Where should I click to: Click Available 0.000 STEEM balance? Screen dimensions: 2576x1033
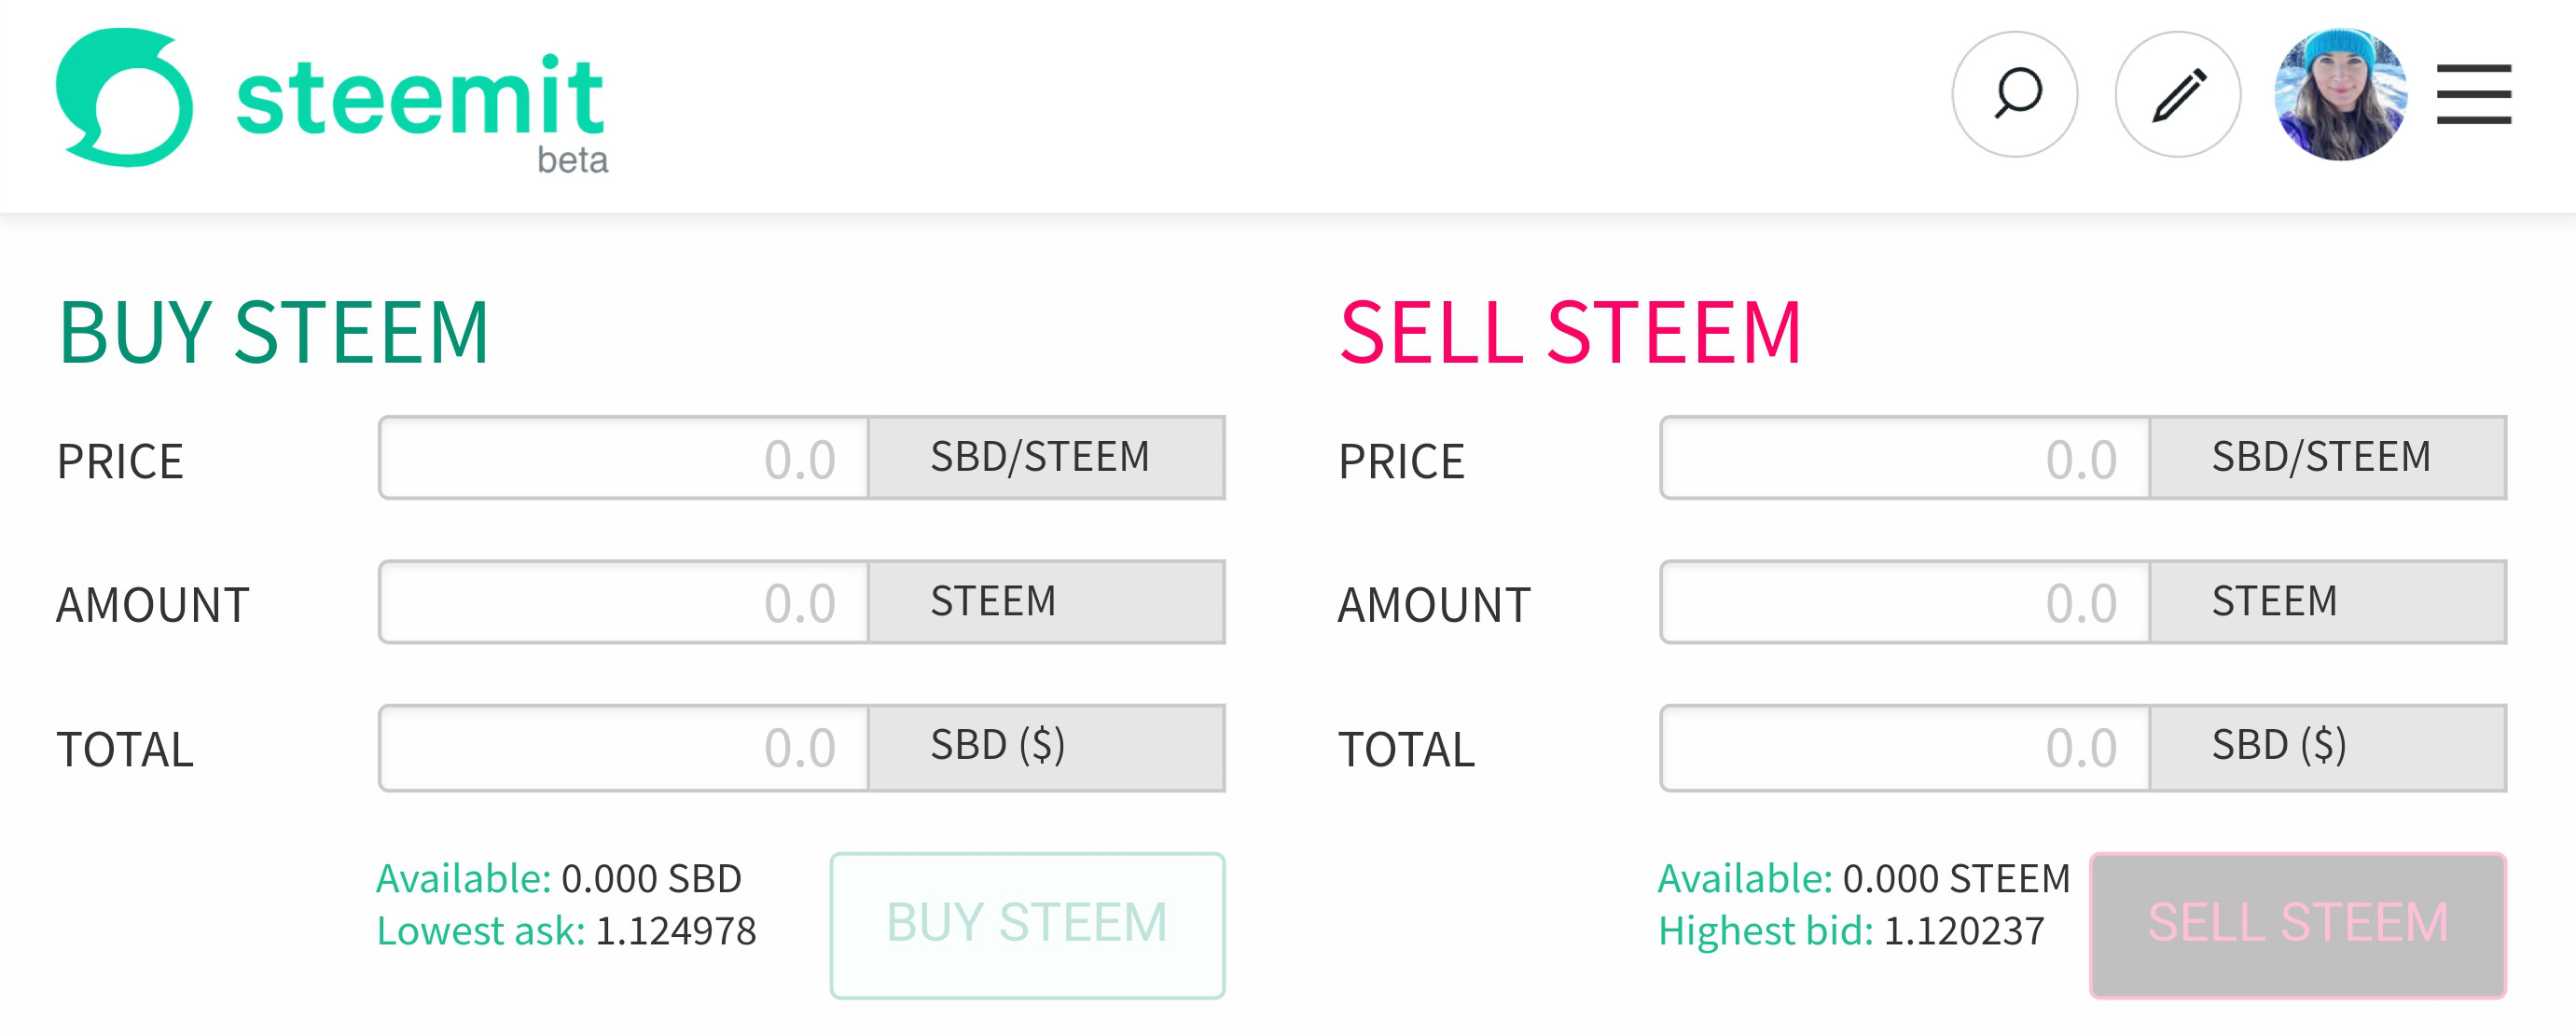tap(1955, 878)
